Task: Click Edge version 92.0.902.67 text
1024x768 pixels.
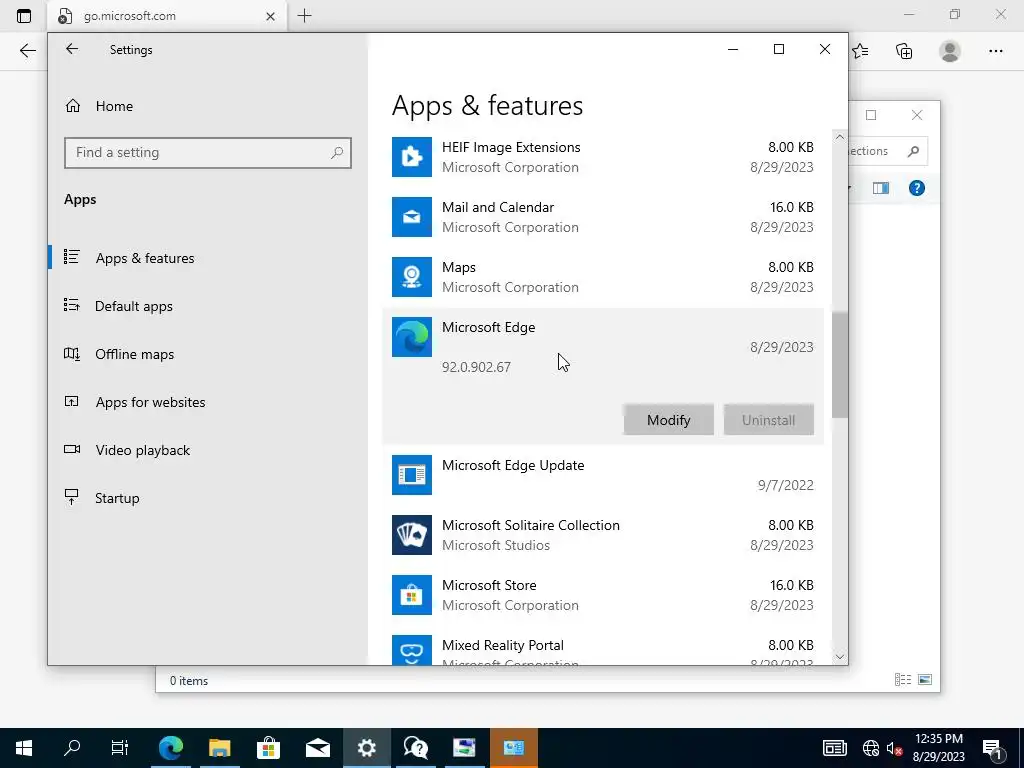Action: point(476,367)
